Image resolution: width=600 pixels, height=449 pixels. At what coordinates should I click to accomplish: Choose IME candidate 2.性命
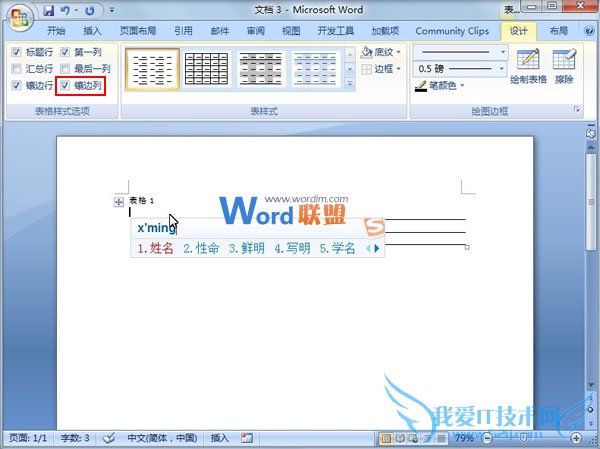click(x=201, y=248)
